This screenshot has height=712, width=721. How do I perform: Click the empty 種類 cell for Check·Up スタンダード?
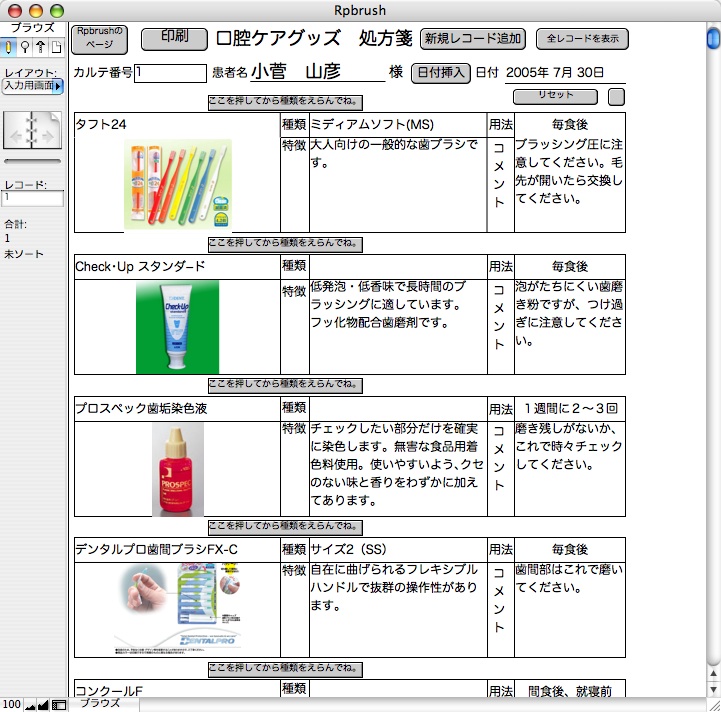point(398,267)
